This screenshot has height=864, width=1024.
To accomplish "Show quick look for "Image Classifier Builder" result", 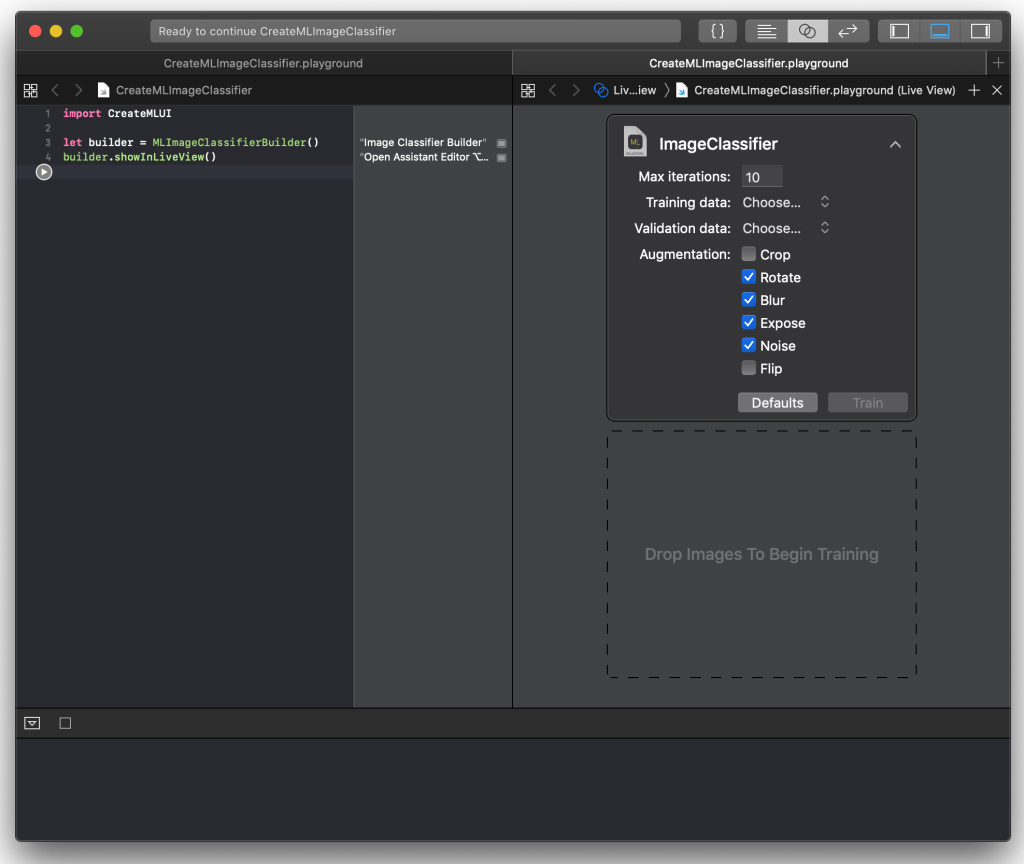I will coord(502,143).
